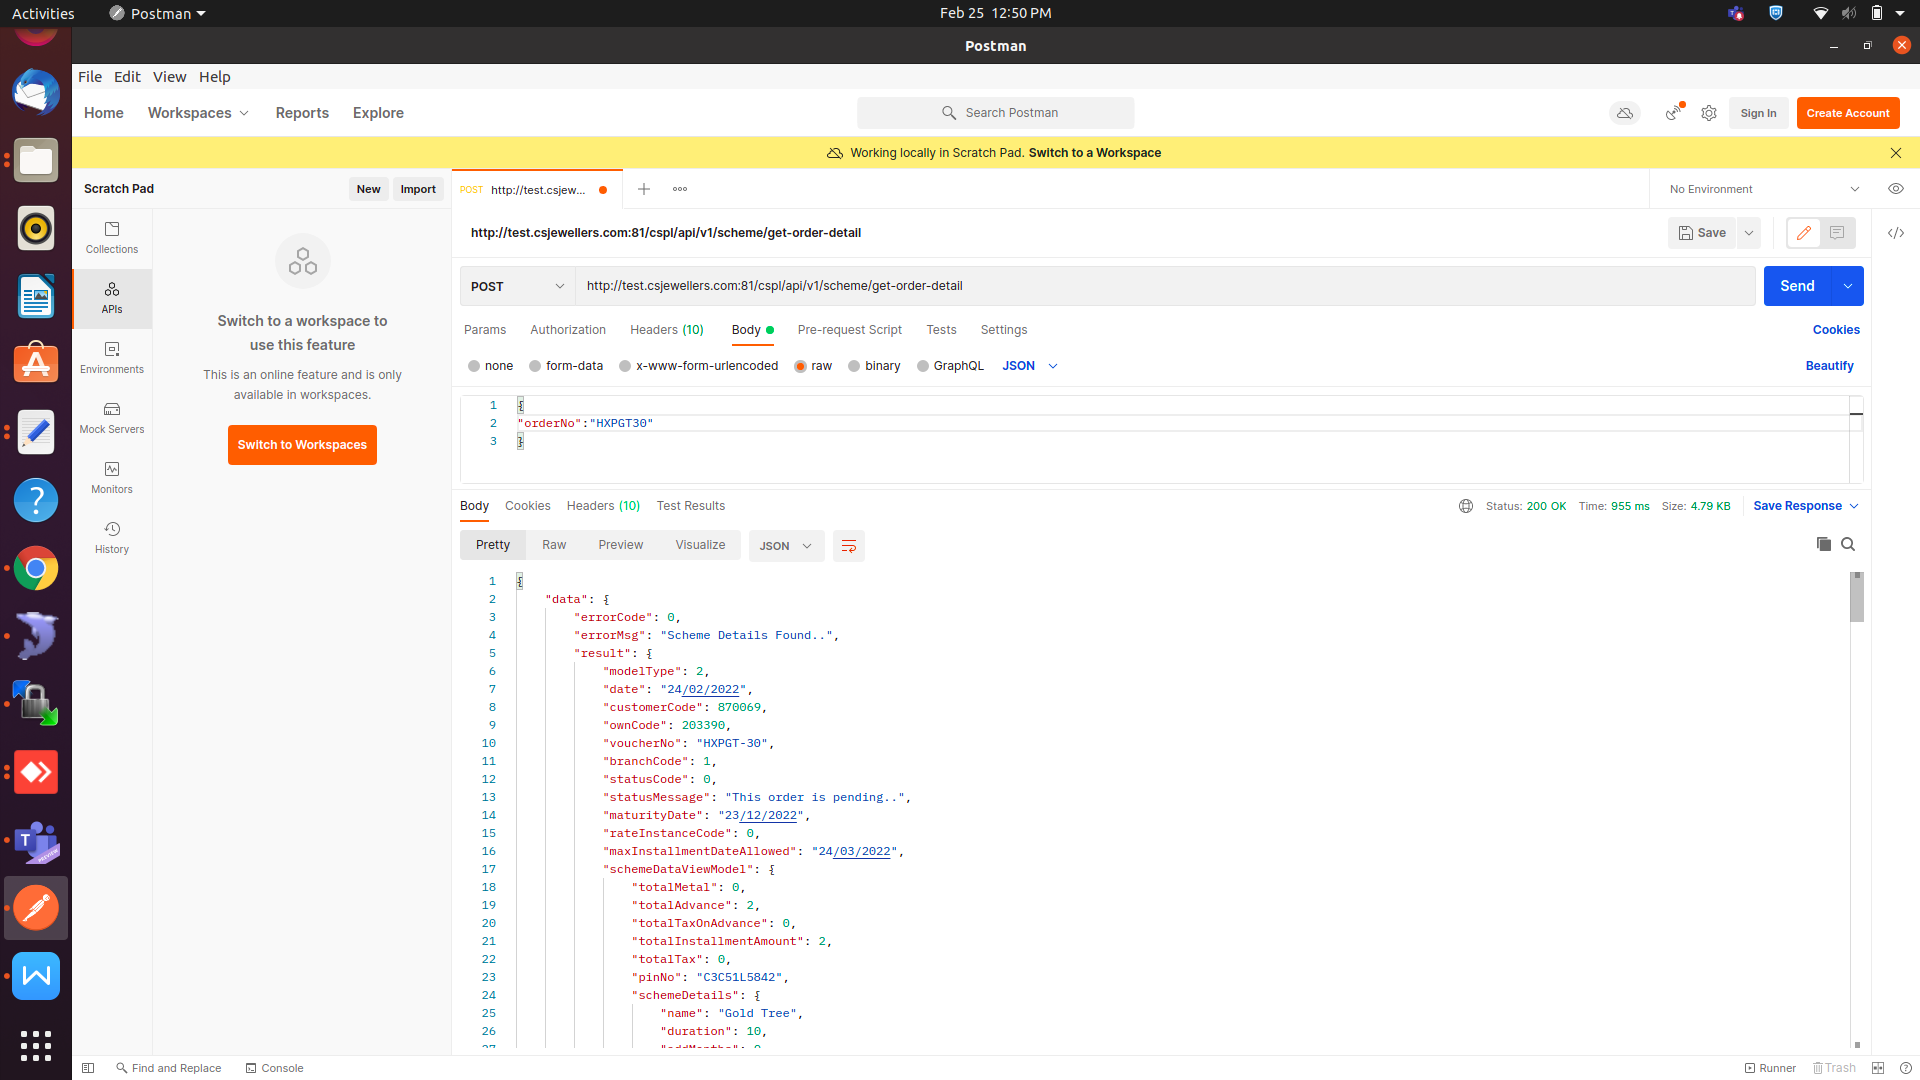1920x1080 pixels.
Task: Click the capture requests satellite icon
Action: click(x=1673, y=113)
